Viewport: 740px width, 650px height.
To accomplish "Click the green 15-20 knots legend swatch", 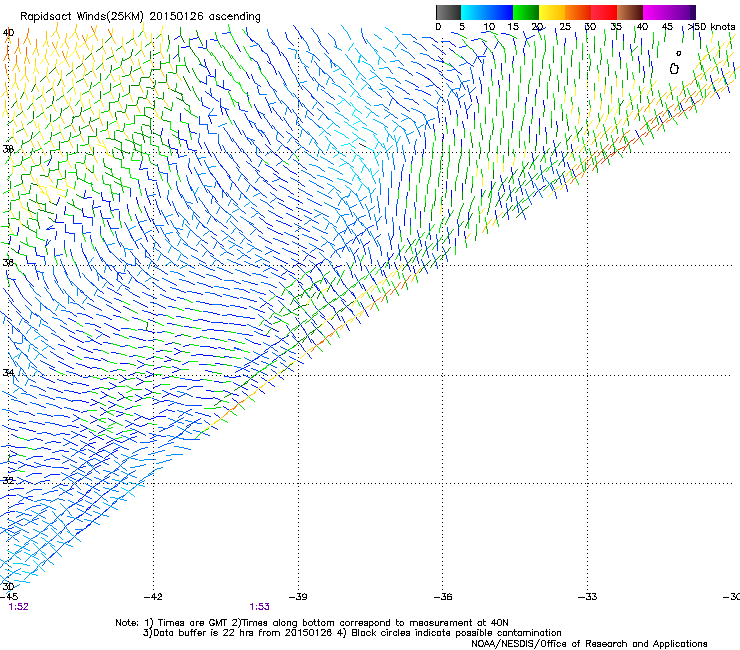I will coord(526,12).
